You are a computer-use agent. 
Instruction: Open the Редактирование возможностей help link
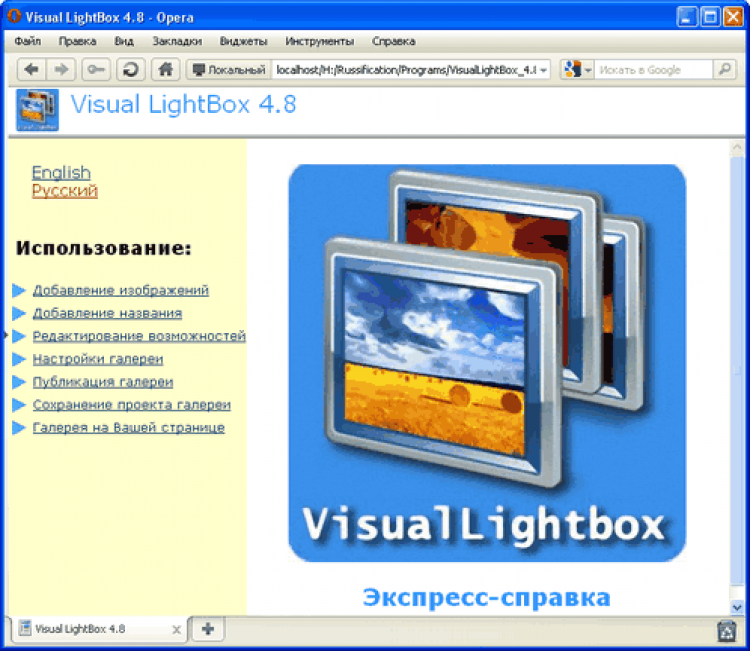pyautogui.click(x=139, y=336)
